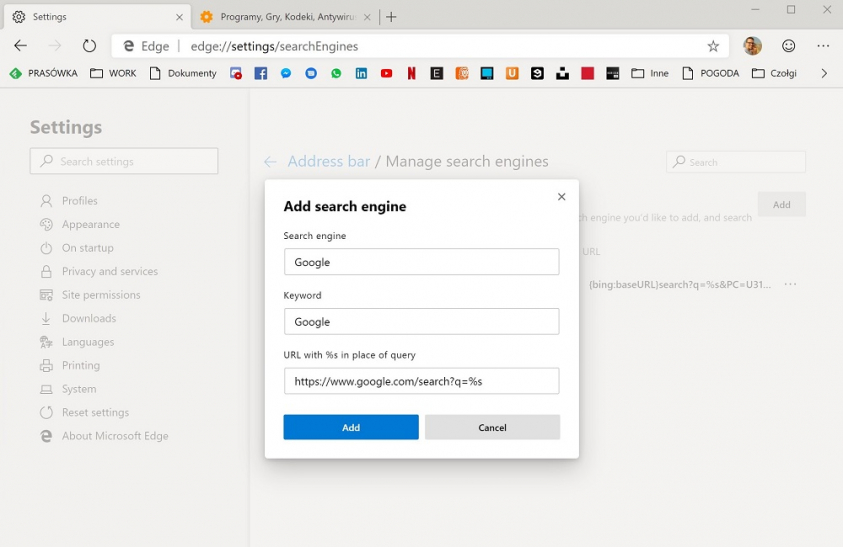The image size is (843, 547).
Task: Click the solid red square bookmark
Action: pyautogui.click(x=588, y=74)
